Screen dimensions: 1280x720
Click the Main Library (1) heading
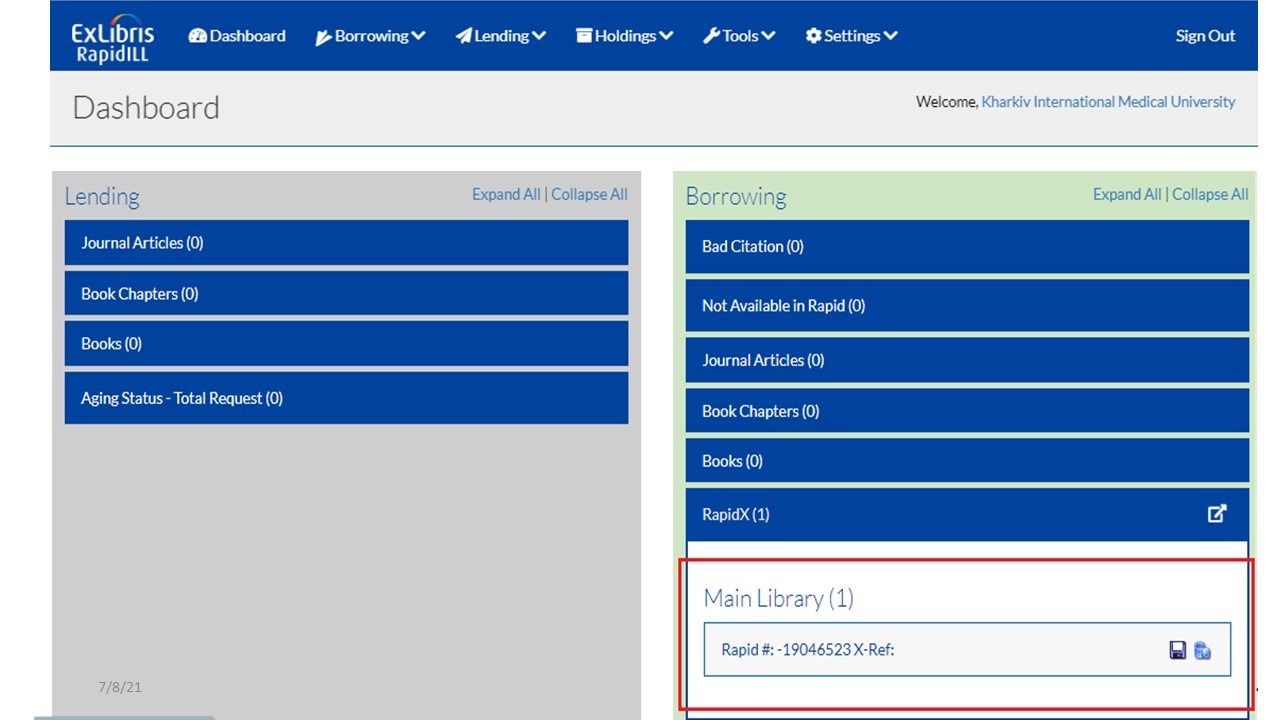779,598
